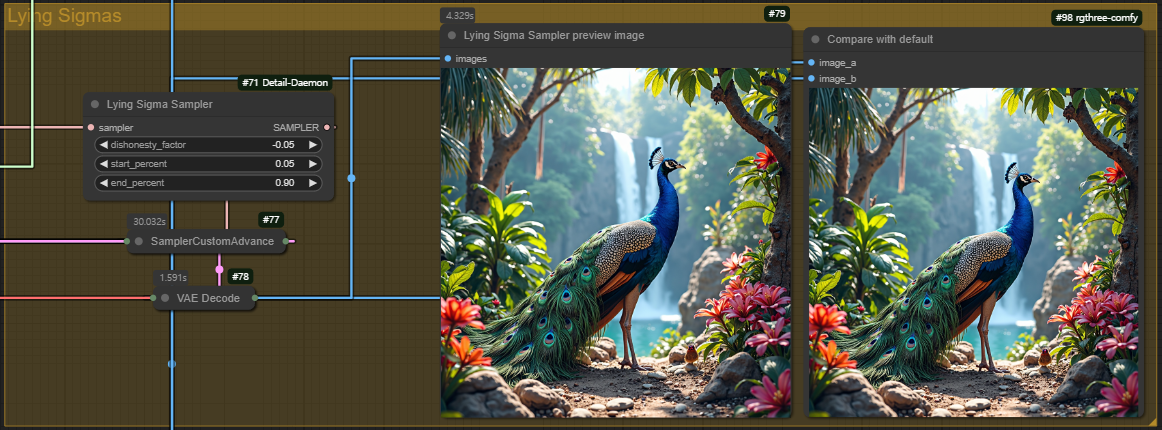The width and height of the screenshot is (1162, 430).
Task: Click the 1.591s execution time label
Action: (x=173, y=278)
